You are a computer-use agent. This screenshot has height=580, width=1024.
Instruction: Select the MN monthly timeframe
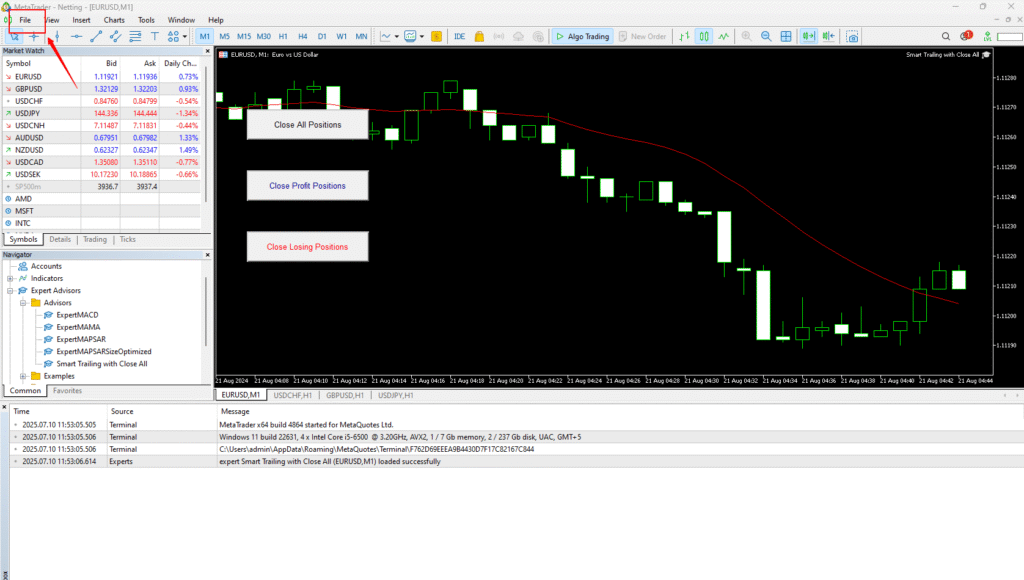pos(361,37)
